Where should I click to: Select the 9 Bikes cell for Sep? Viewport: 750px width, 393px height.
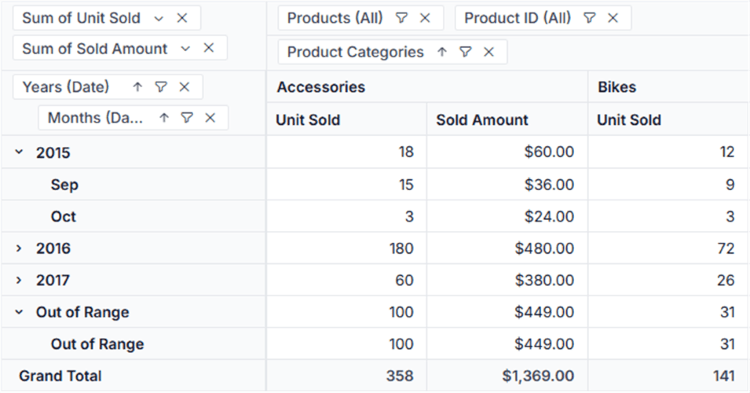coord(669,185)
